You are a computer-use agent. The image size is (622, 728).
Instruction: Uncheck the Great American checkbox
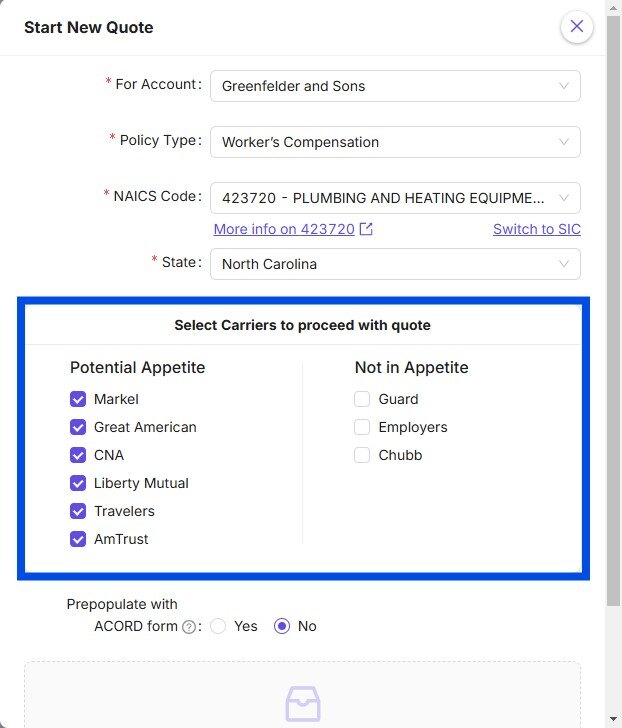coord(78,427)
